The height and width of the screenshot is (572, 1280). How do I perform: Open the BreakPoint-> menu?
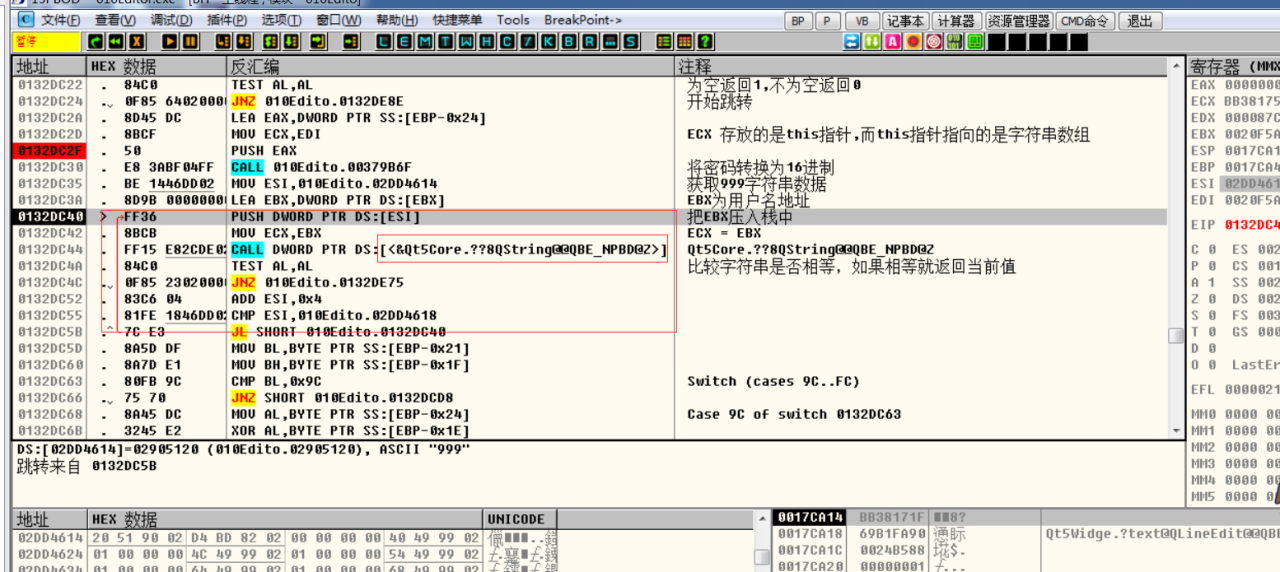582,20
